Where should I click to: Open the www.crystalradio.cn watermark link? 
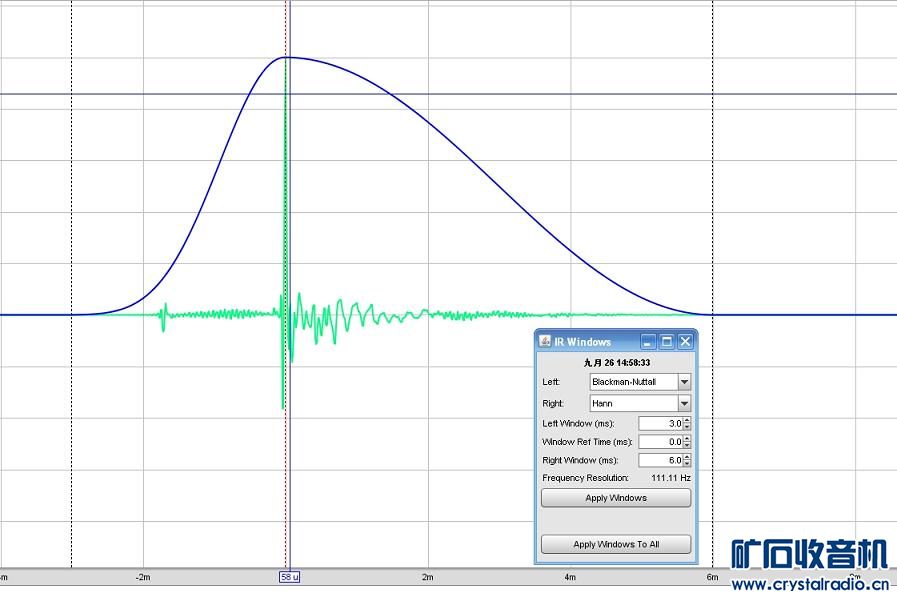point(810,584)
